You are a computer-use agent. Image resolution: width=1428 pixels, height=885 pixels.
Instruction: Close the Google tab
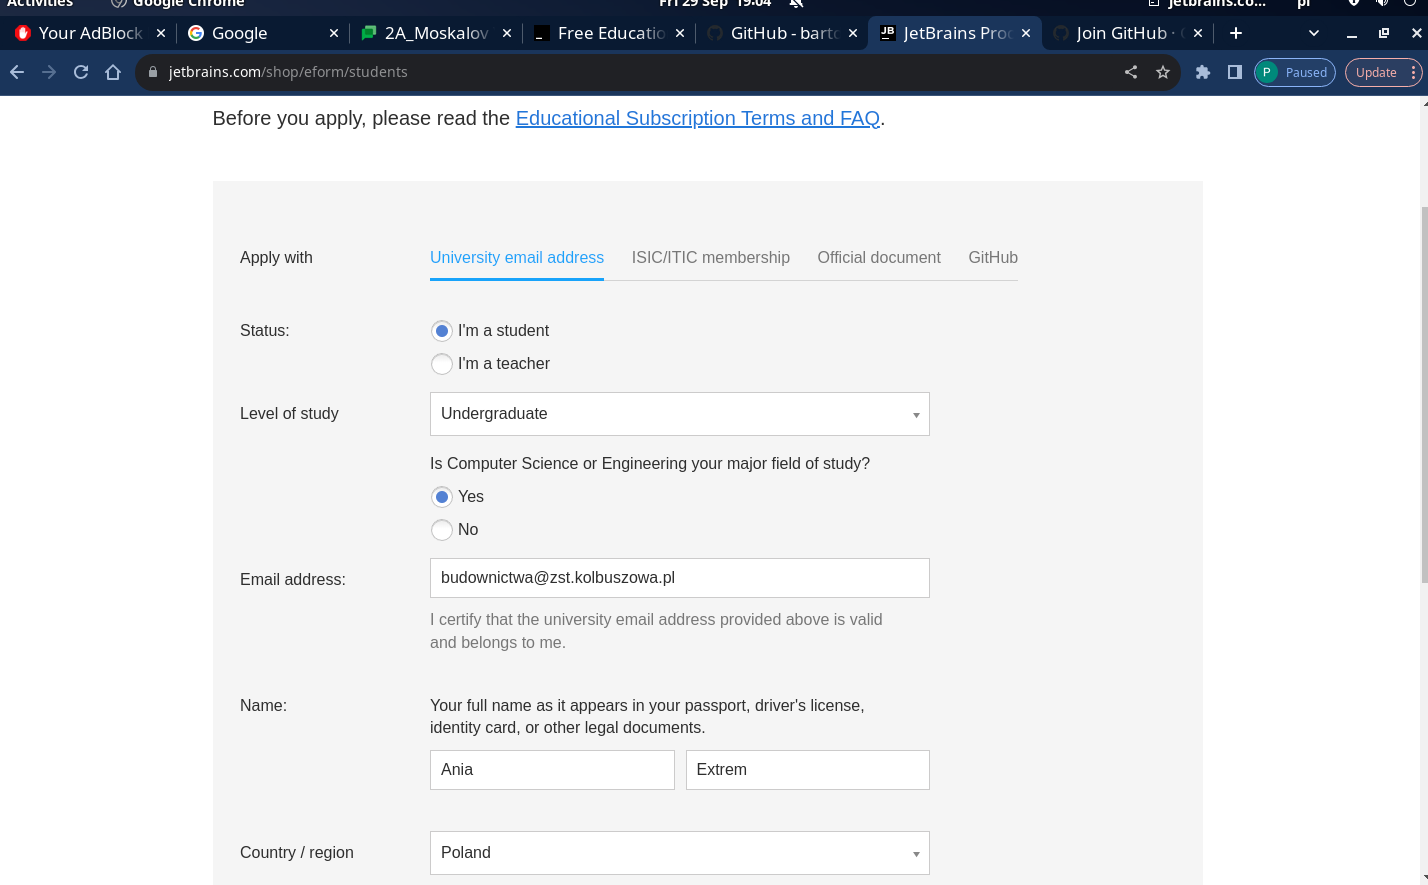coord(334,33)
